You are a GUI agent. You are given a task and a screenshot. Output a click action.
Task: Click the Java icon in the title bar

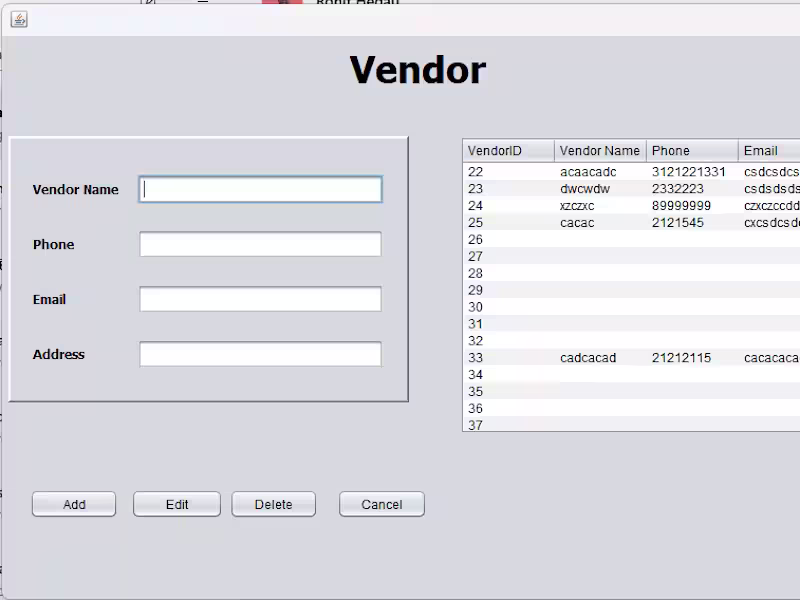(19, 19)
